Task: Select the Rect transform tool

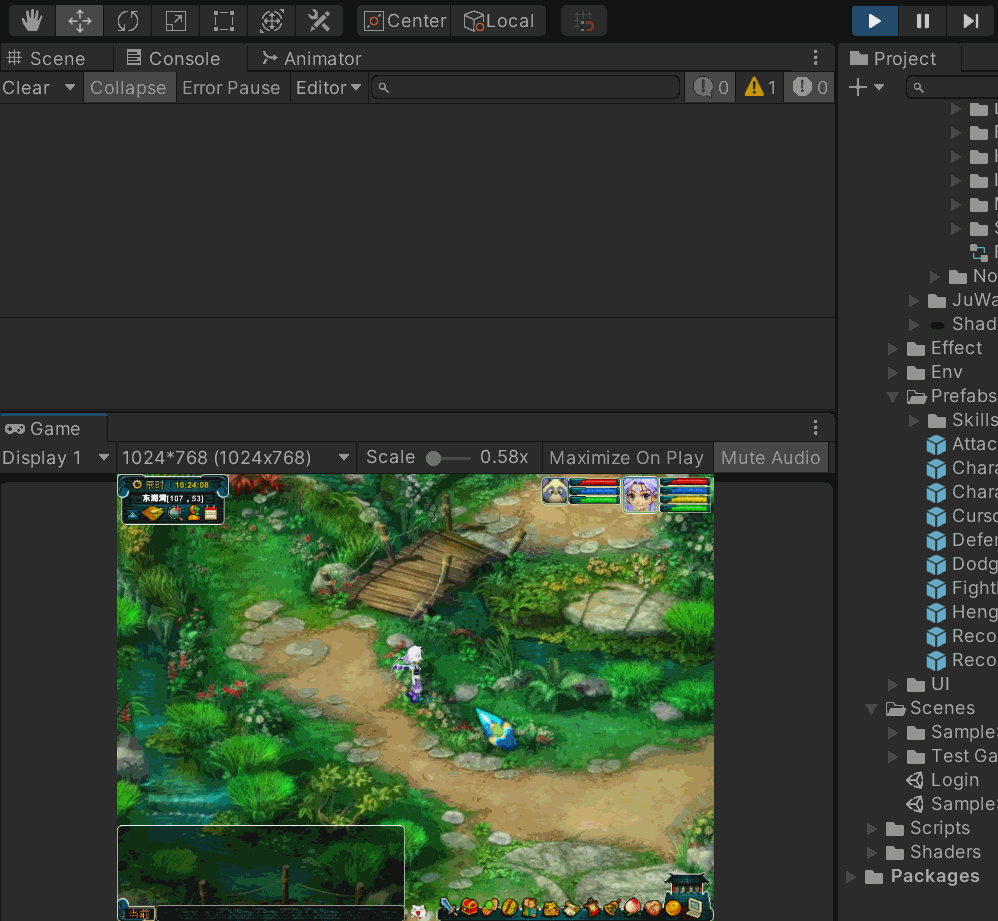Action: pos(223,21)
